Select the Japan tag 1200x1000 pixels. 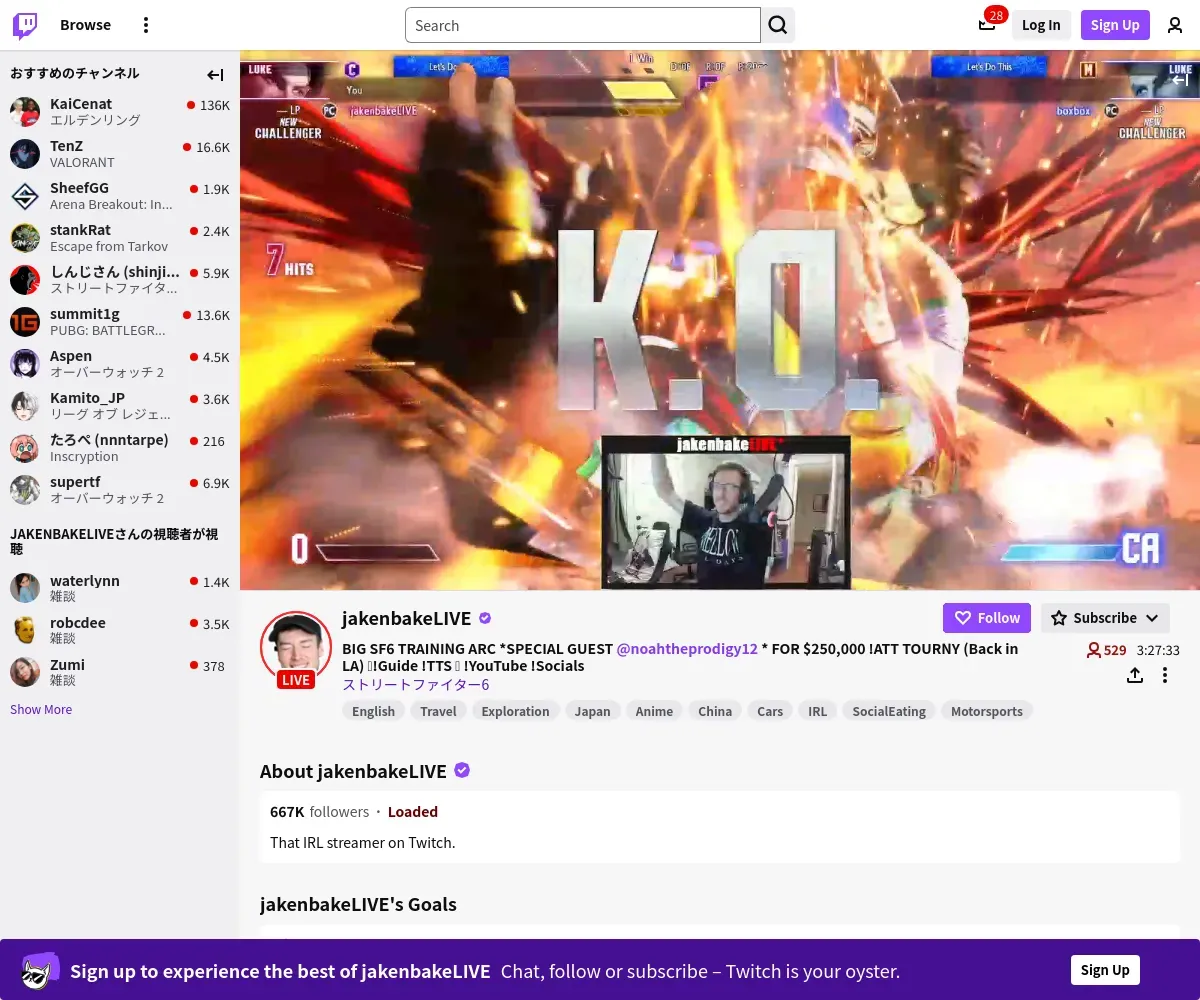[x=592, y=711]
